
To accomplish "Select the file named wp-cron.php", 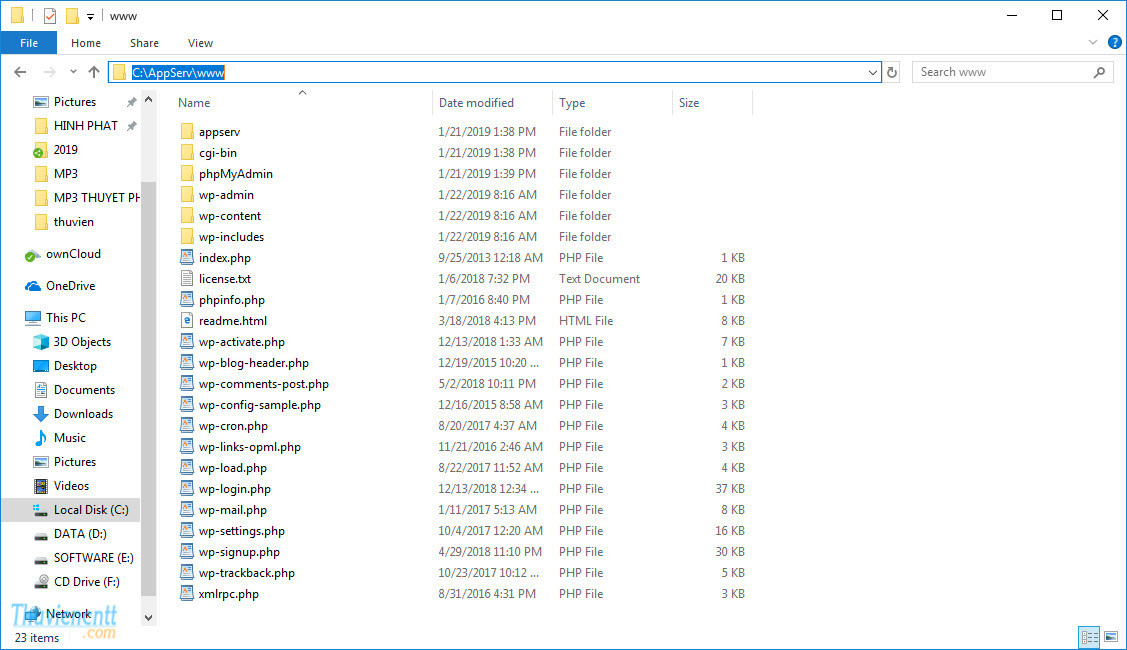I will click(234, 426).
